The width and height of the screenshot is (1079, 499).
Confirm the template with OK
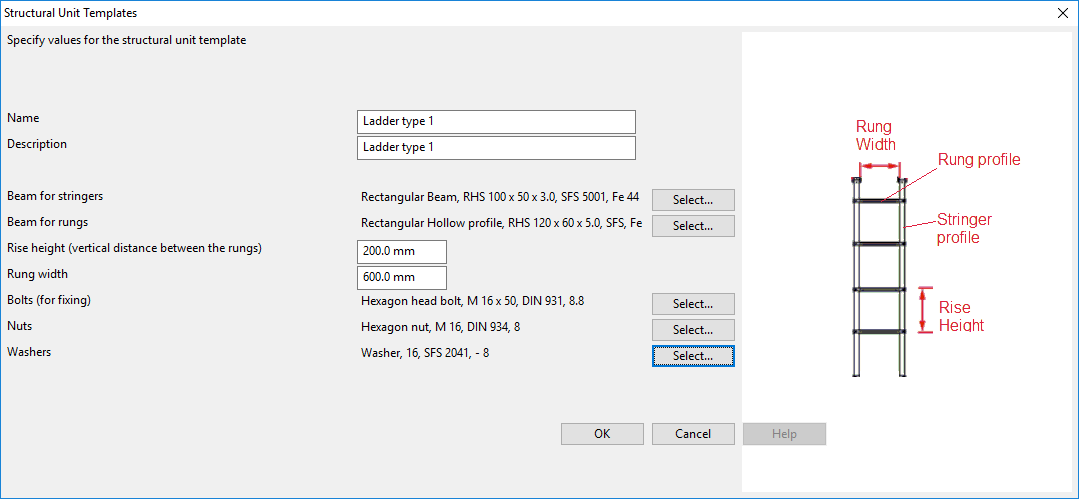pyautogui.click(x=602, y=434)
